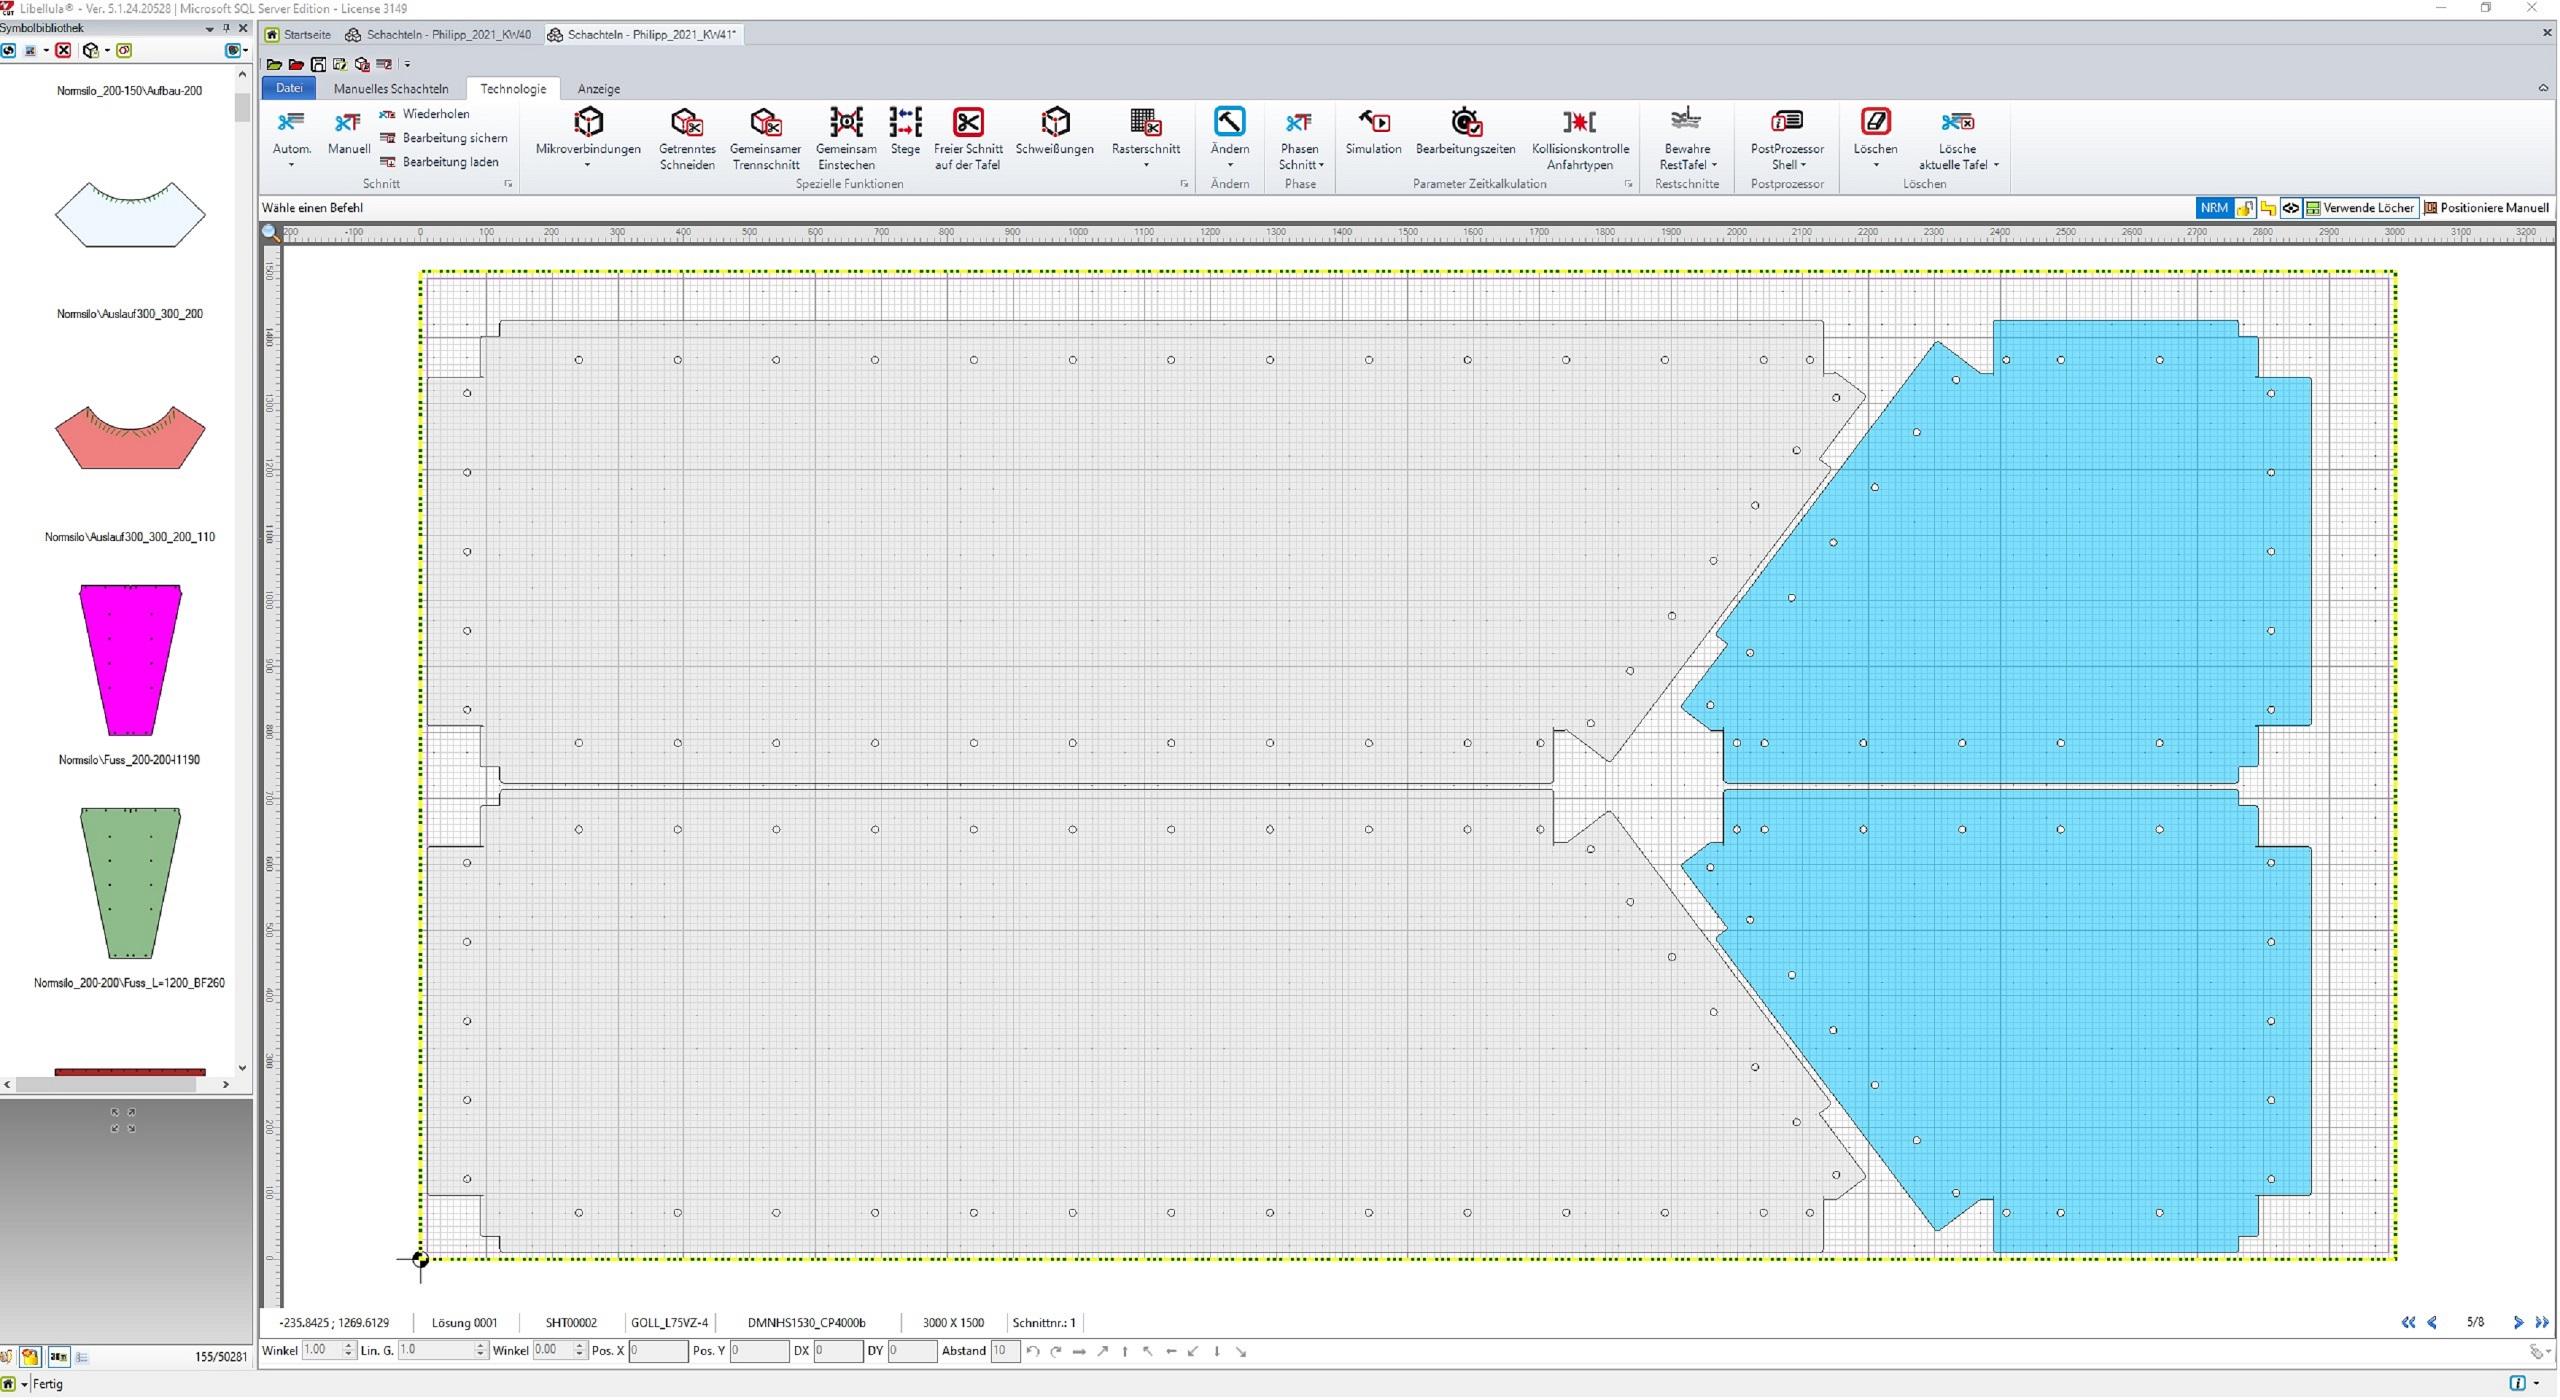This screenshot has height=1400, width=2560.
Task: Click the Mikroverbindungen icon
Action: pyautogui.click(x=588, y=124)
